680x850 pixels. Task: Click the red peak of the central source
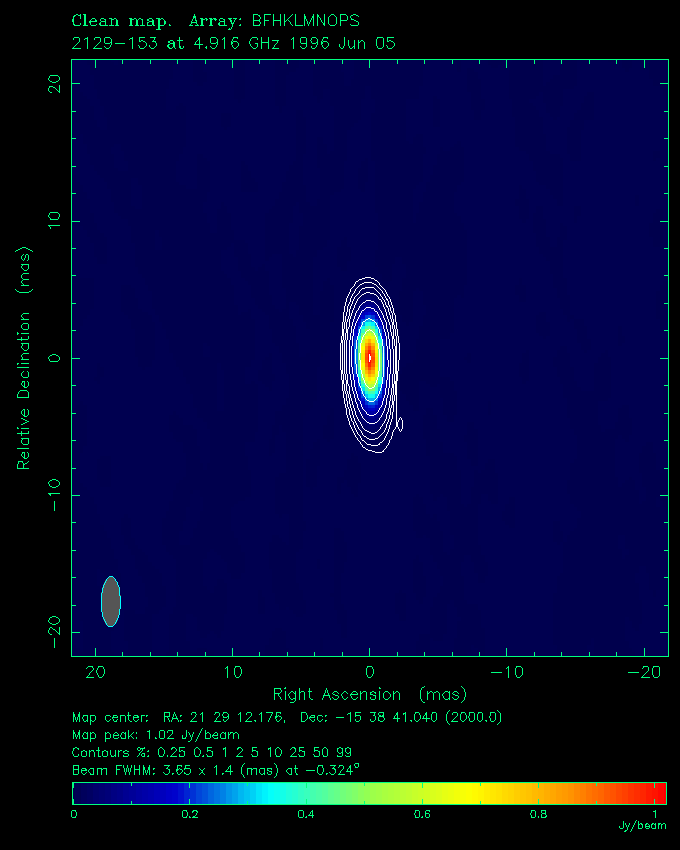[370, 357]
